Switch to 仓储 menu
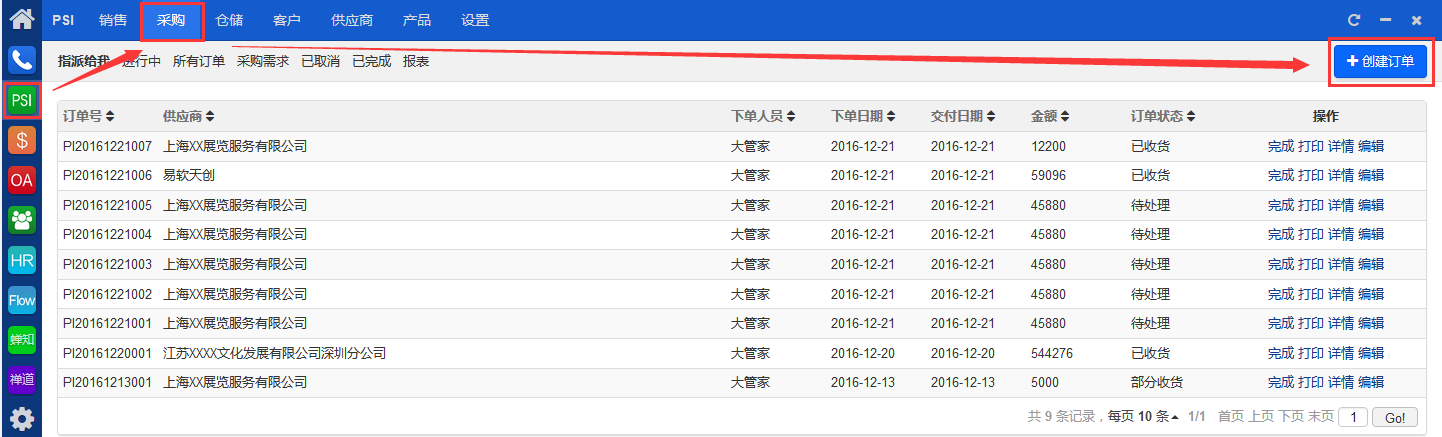Viewport: 1442px width, 437px height. [x=229, y=20]
